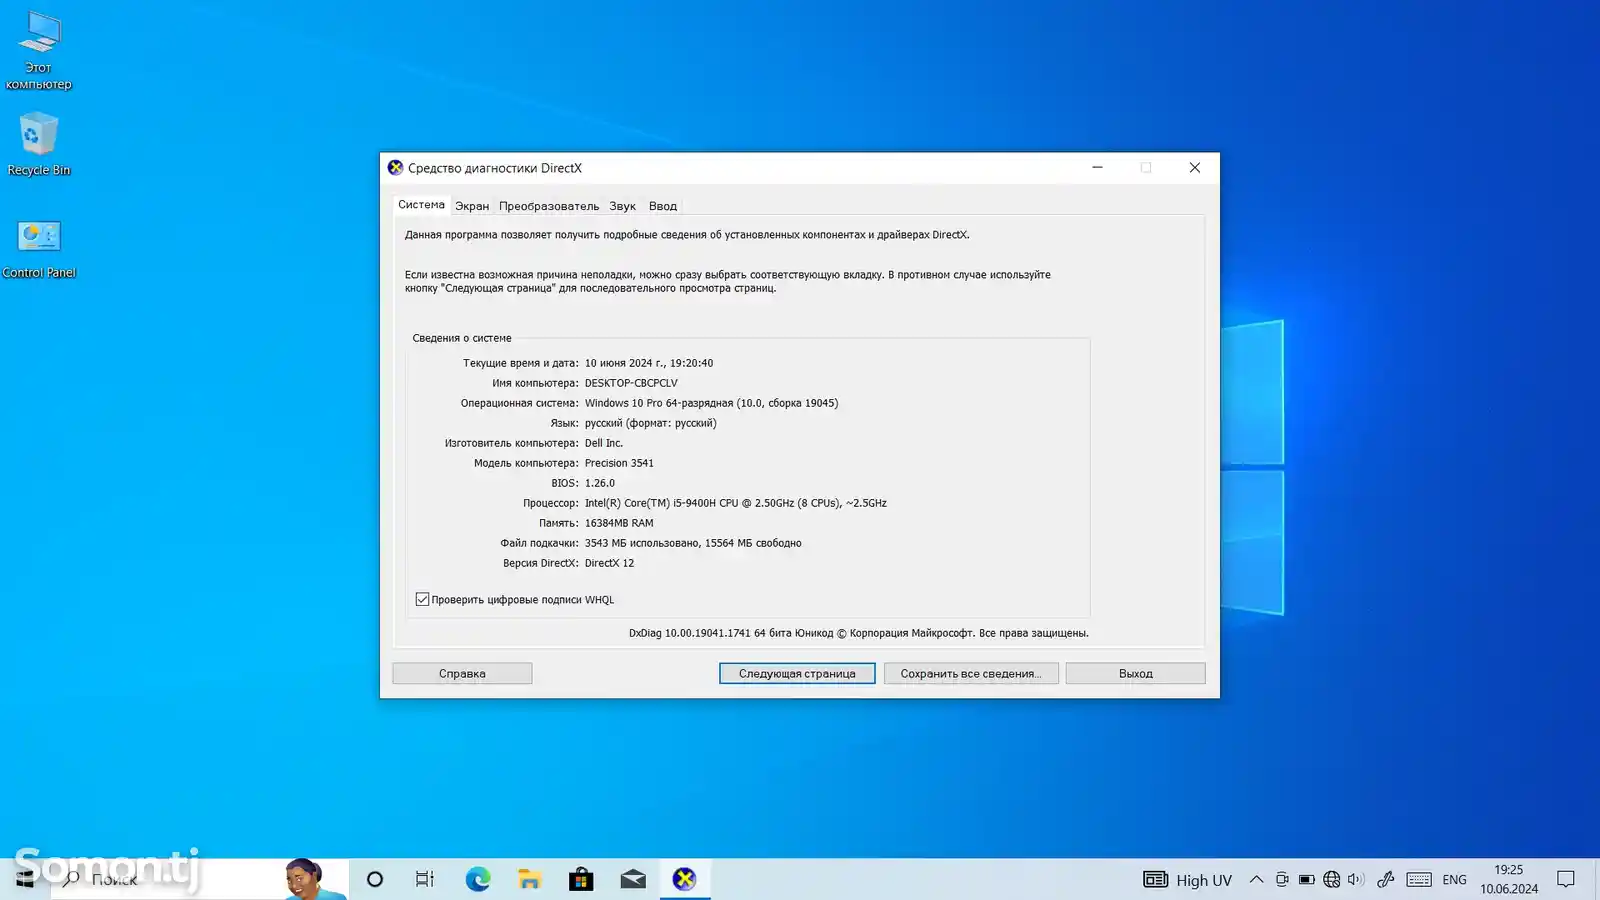Click the Поиск taskbar search box
This screenshot has height=900, width=1600.
pos(200,879)
